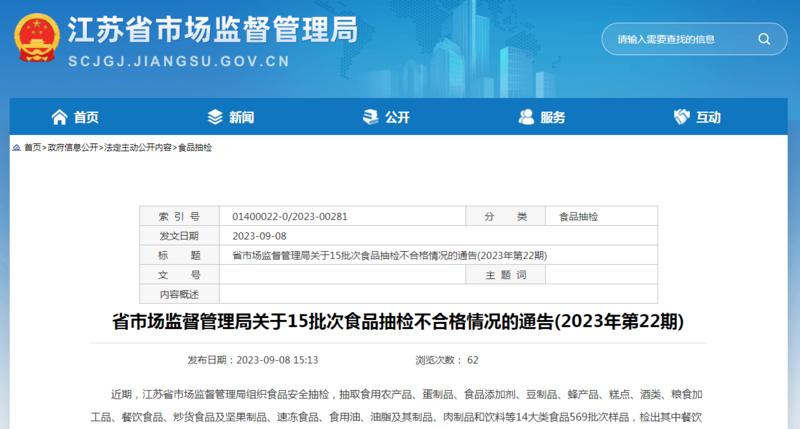Image resolution: width=800 pixels, height=429 pixels.
Task: Click the 内容概述 label cell
Action: point(179,294)
